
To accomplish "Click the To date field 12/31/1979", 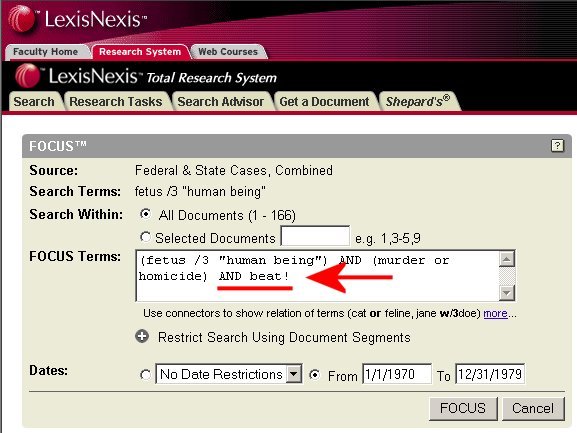I will pos(490,374).
